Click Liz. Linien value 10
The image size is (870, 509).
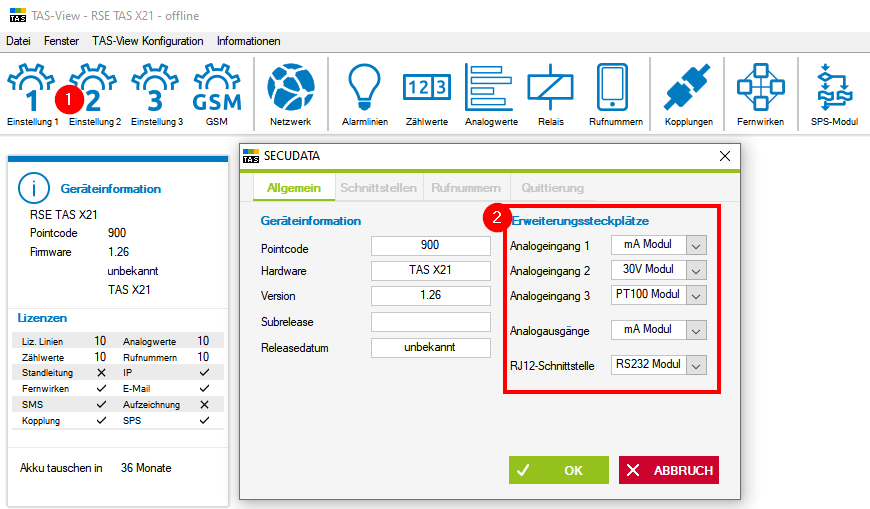click(x=100, y=341)
